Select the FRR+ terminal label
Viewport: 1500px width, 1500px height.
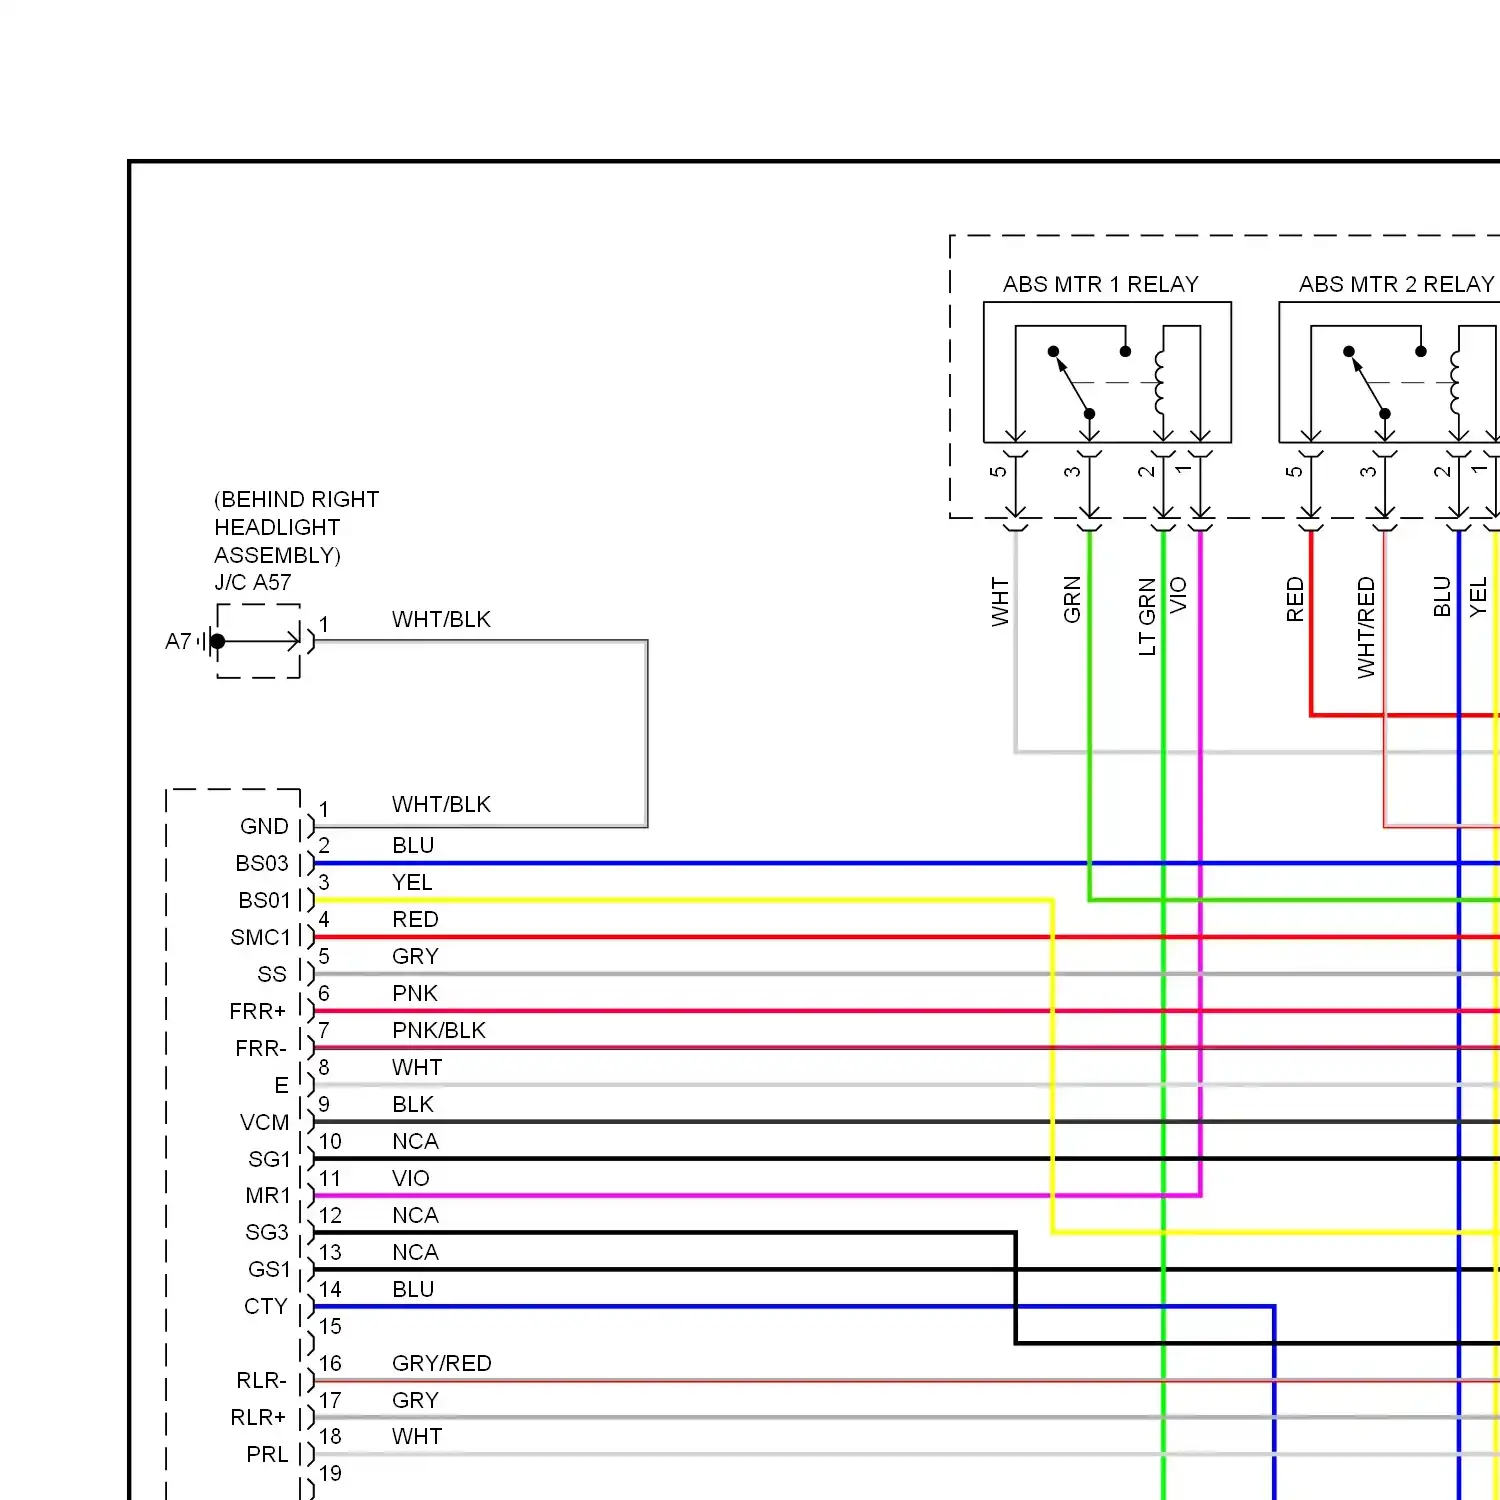click(x=258, y=1011)
